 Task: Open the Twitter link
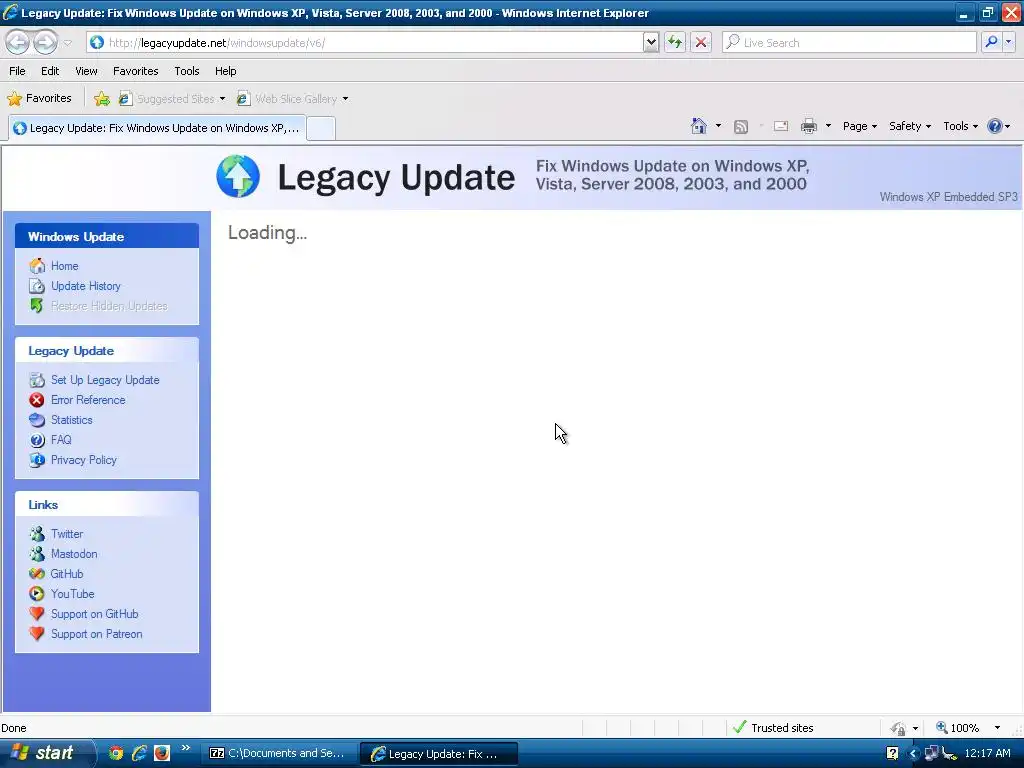coord(67,534)
